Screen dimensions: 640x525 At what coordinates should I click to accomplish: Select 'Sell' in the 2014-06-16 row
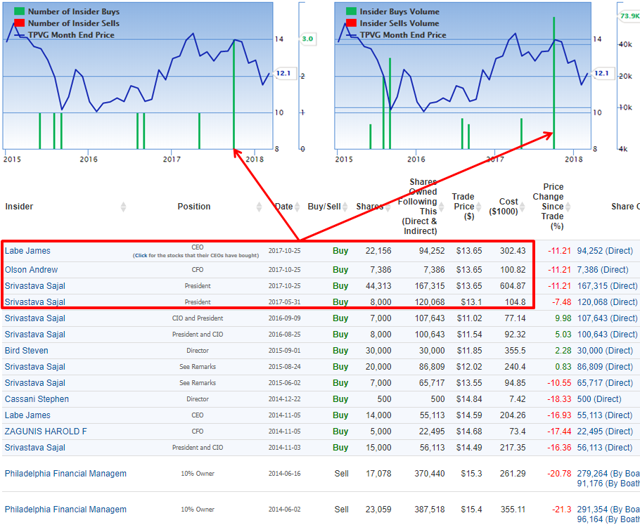[x=342, y=474]
